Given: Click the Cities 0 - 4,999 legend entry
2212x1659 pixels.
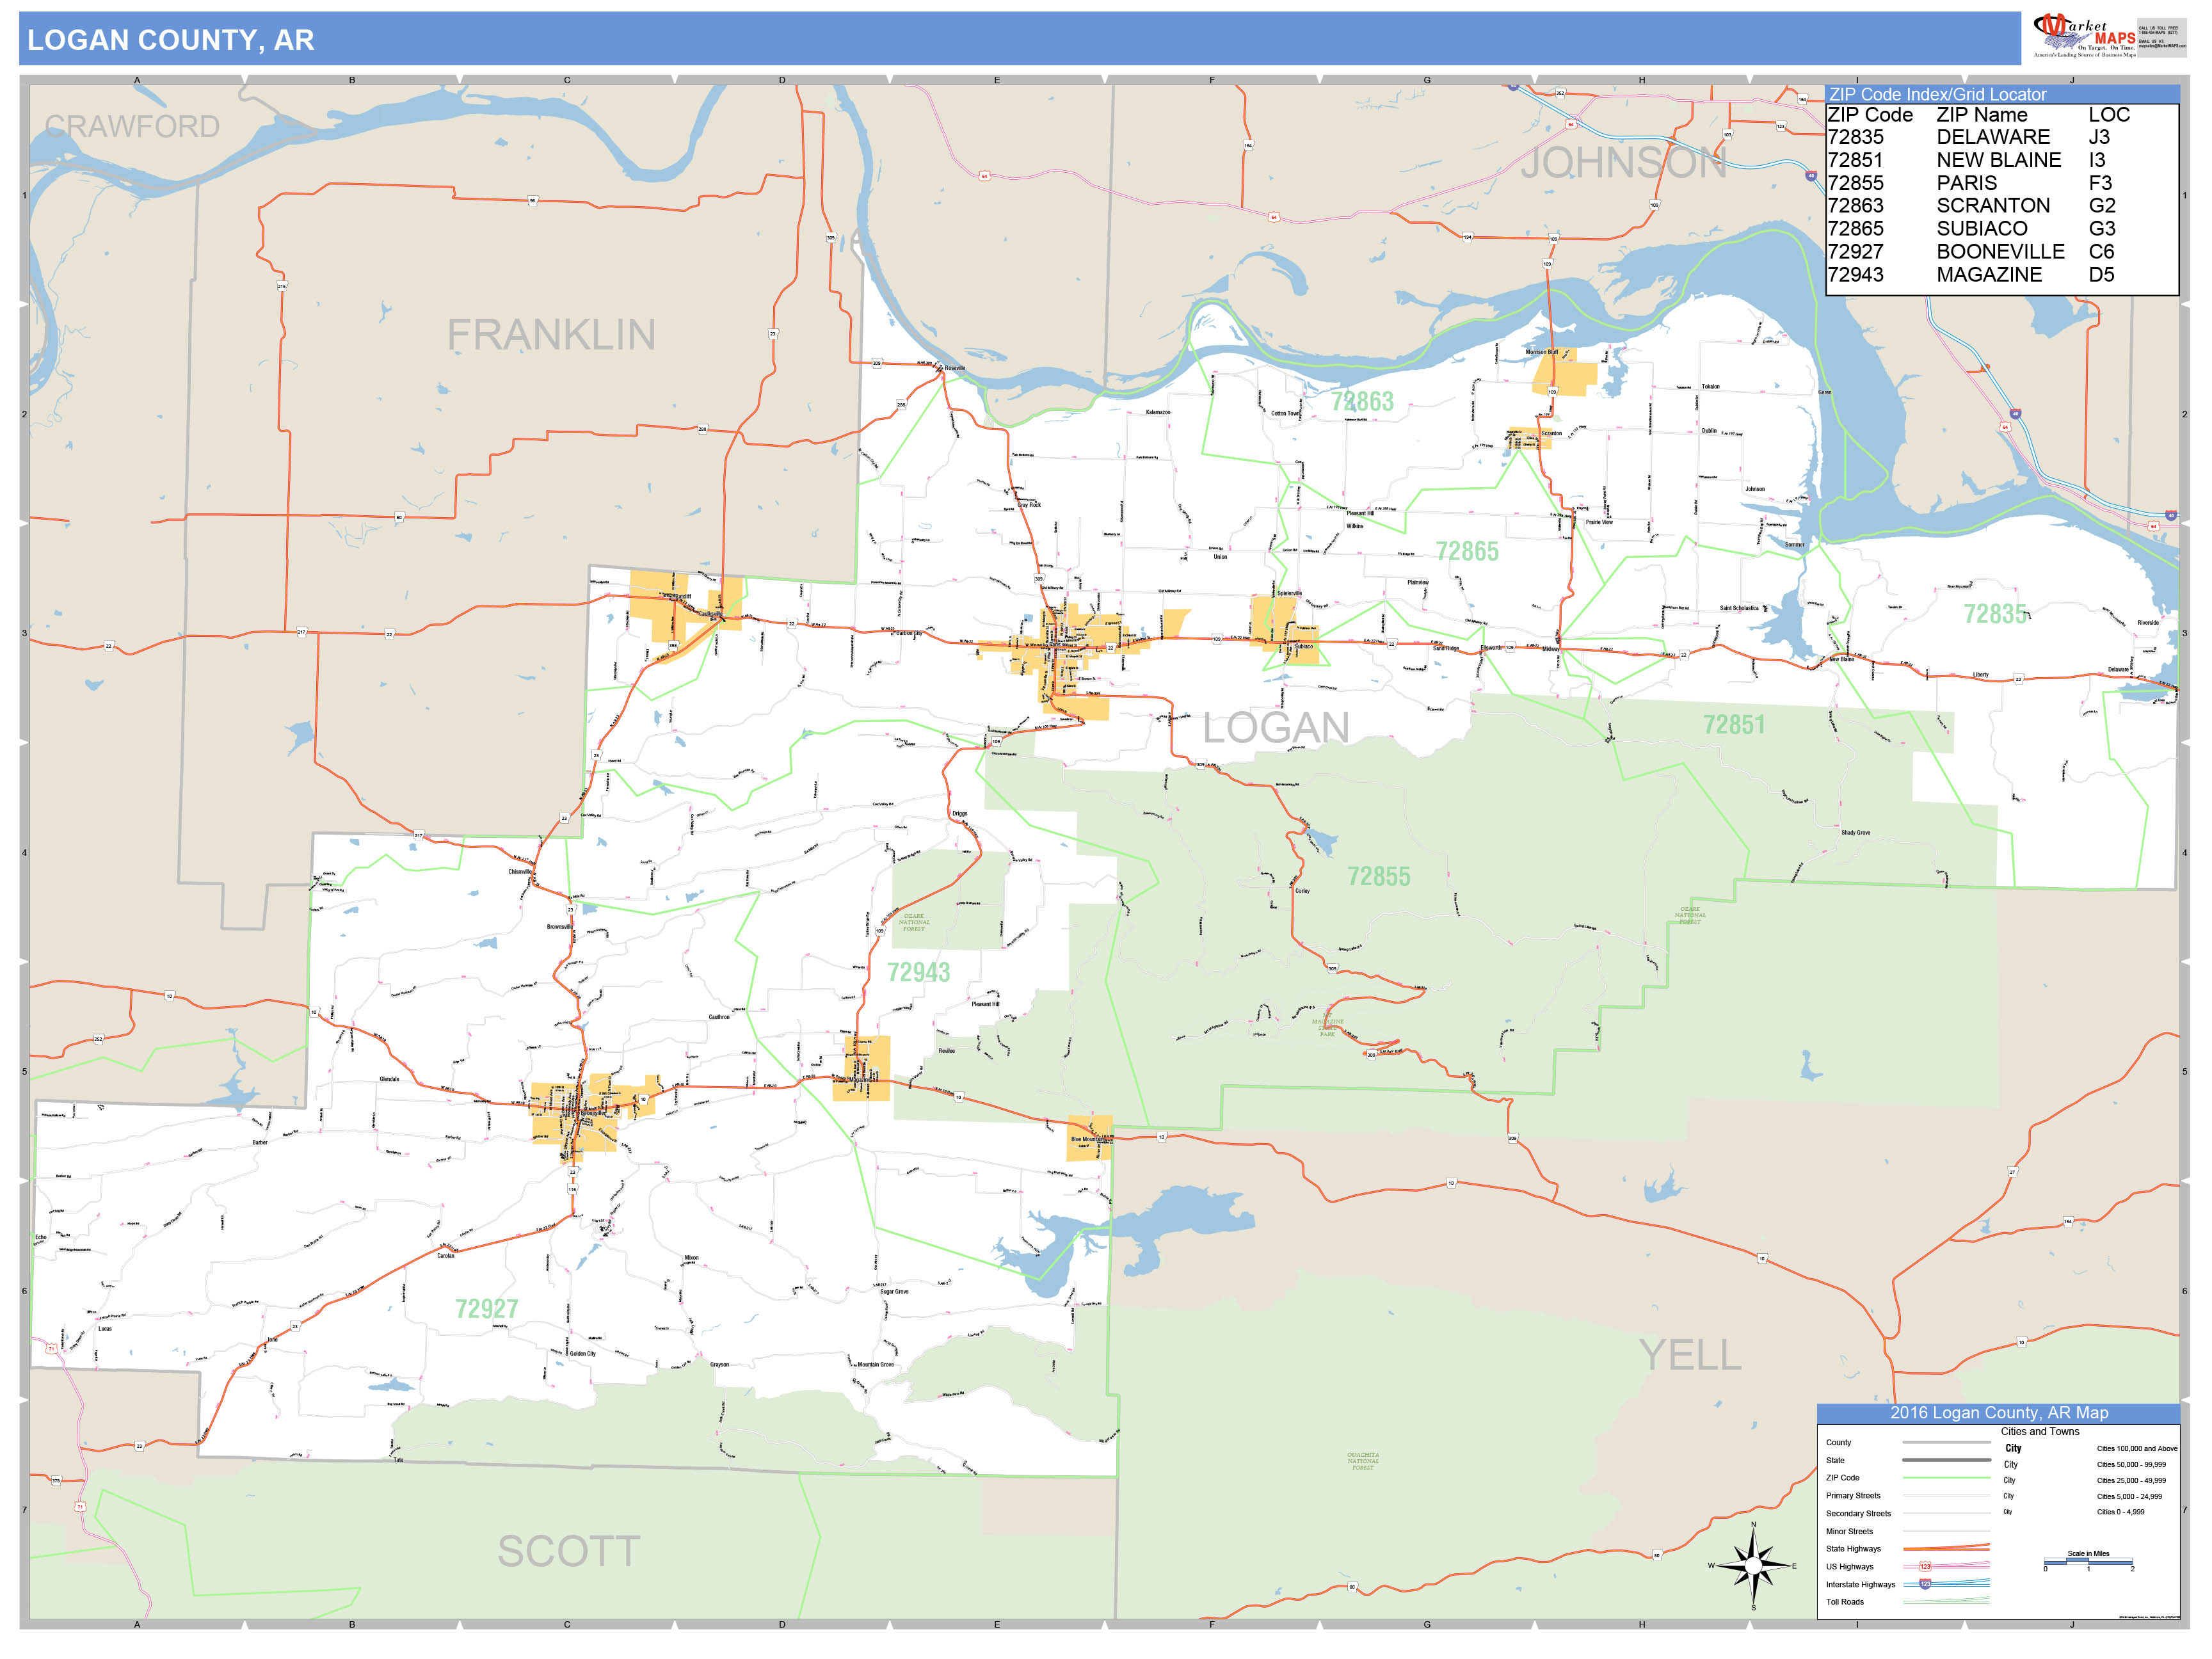Looking at the screenshot, I should 2120,1512.
